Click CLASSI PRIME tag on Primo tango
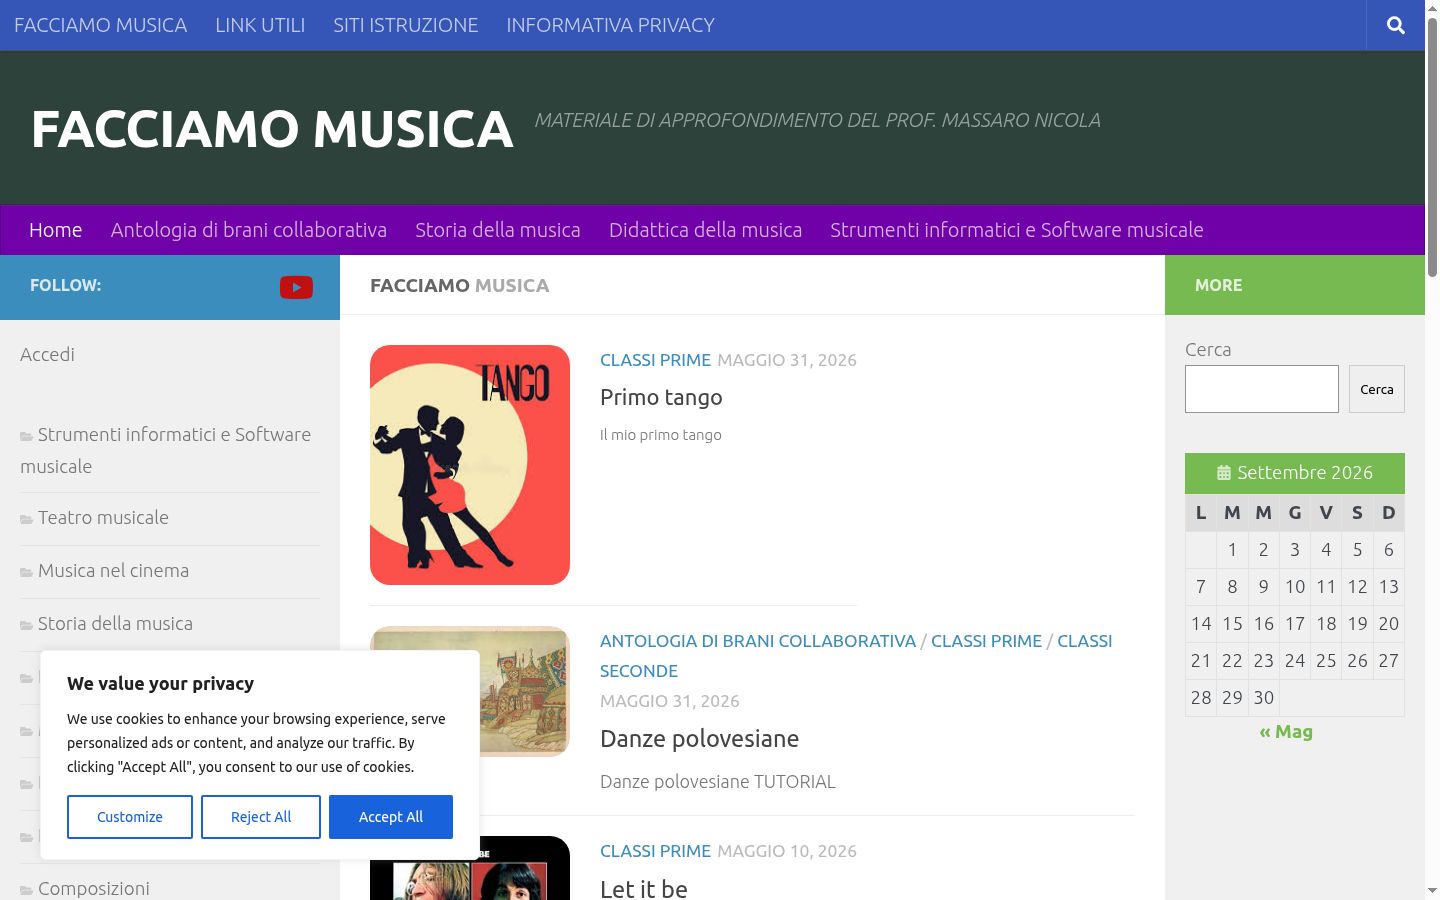The width and height of the screenshot is (1440, 900). coord(655,360)
